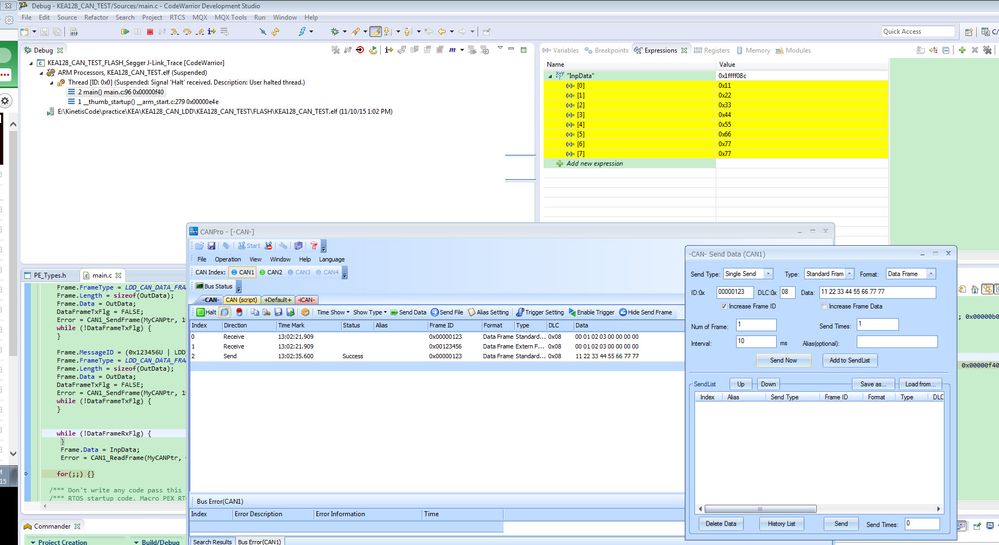Click the Step Over icon in CodeWarrior toolbar
999x545 pixels.
[187, 31]
